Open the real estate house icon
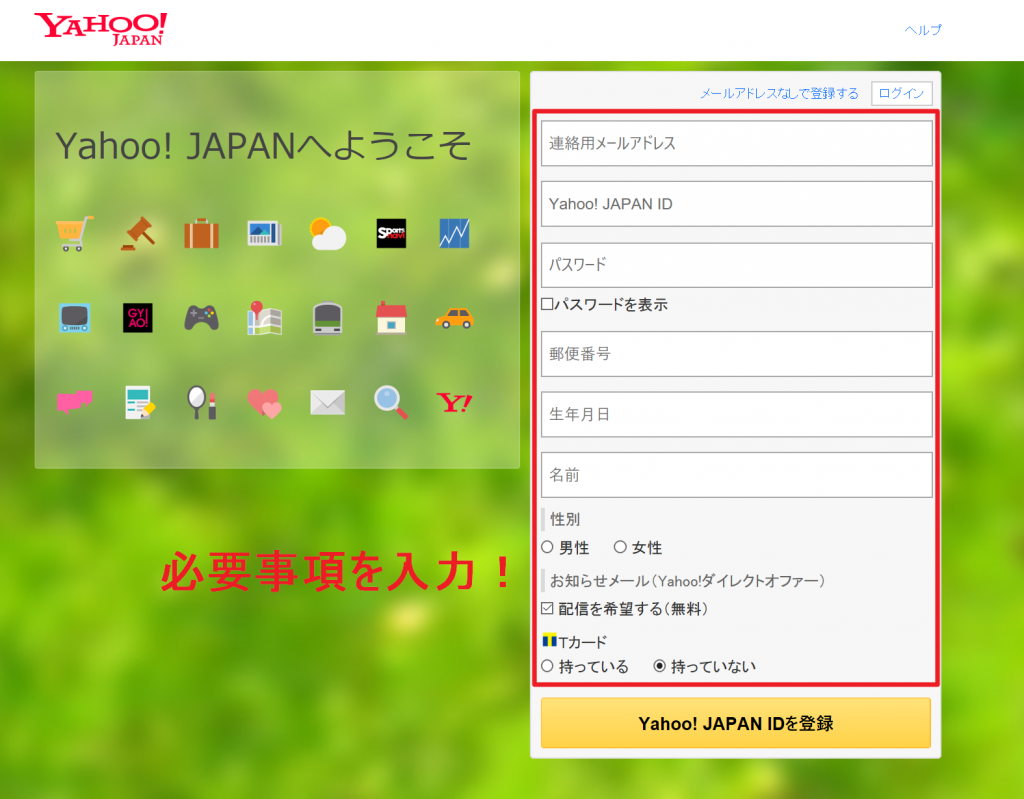The width and height of the screenshot is (1024, 799). pyautogui.click(x=391, y=318)
